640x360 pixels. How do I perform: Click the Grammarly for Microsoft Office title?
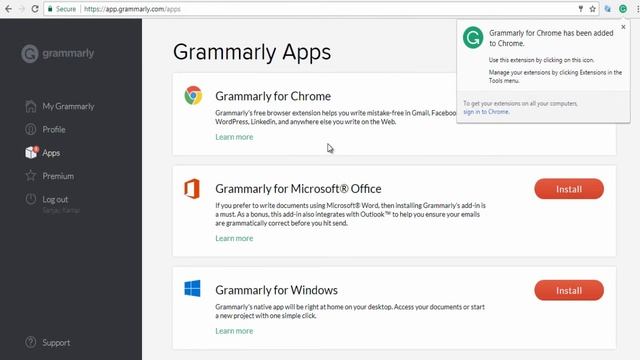click(x=298, y=189)
